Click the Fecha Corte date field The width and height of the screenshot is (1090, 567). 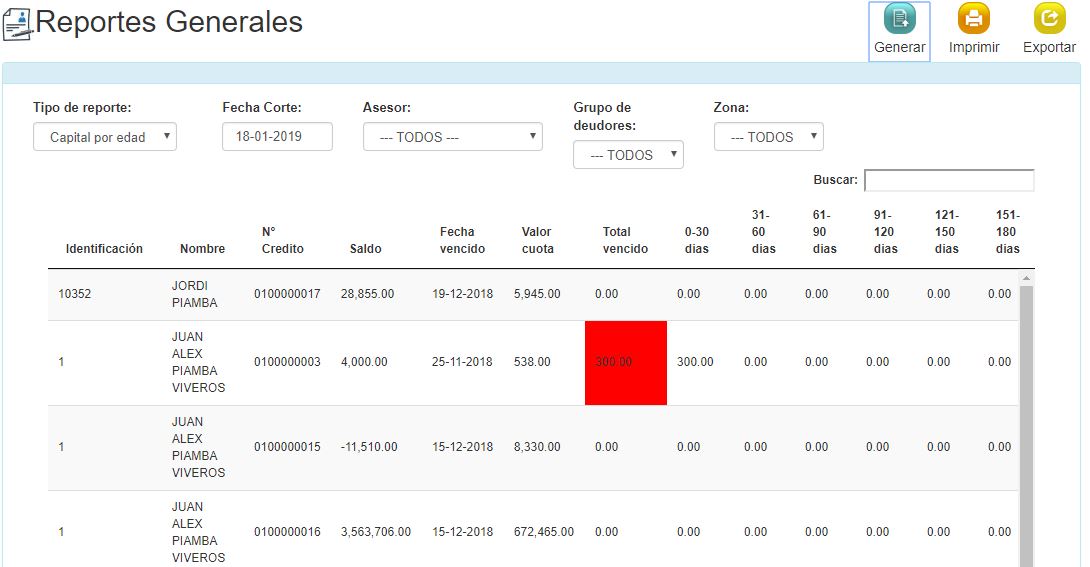pyautogui.click(x=277, y=137)
